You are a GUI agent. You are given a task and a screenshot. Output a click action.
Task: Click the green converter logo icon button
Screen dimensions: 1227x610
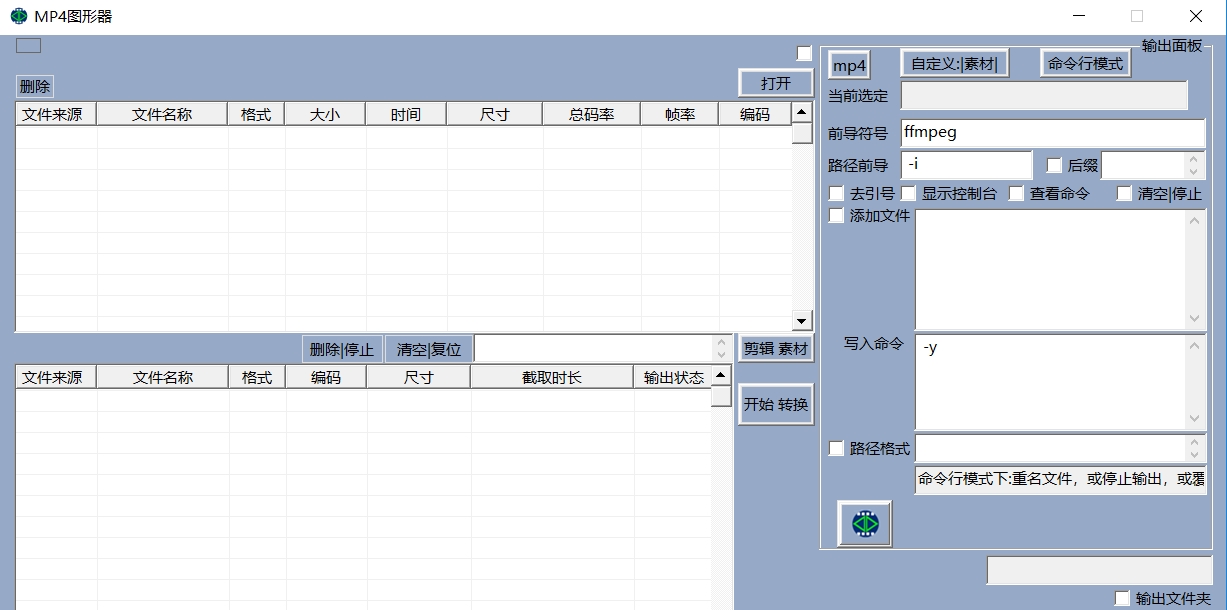pyautogui.click(x=862, y=522)
